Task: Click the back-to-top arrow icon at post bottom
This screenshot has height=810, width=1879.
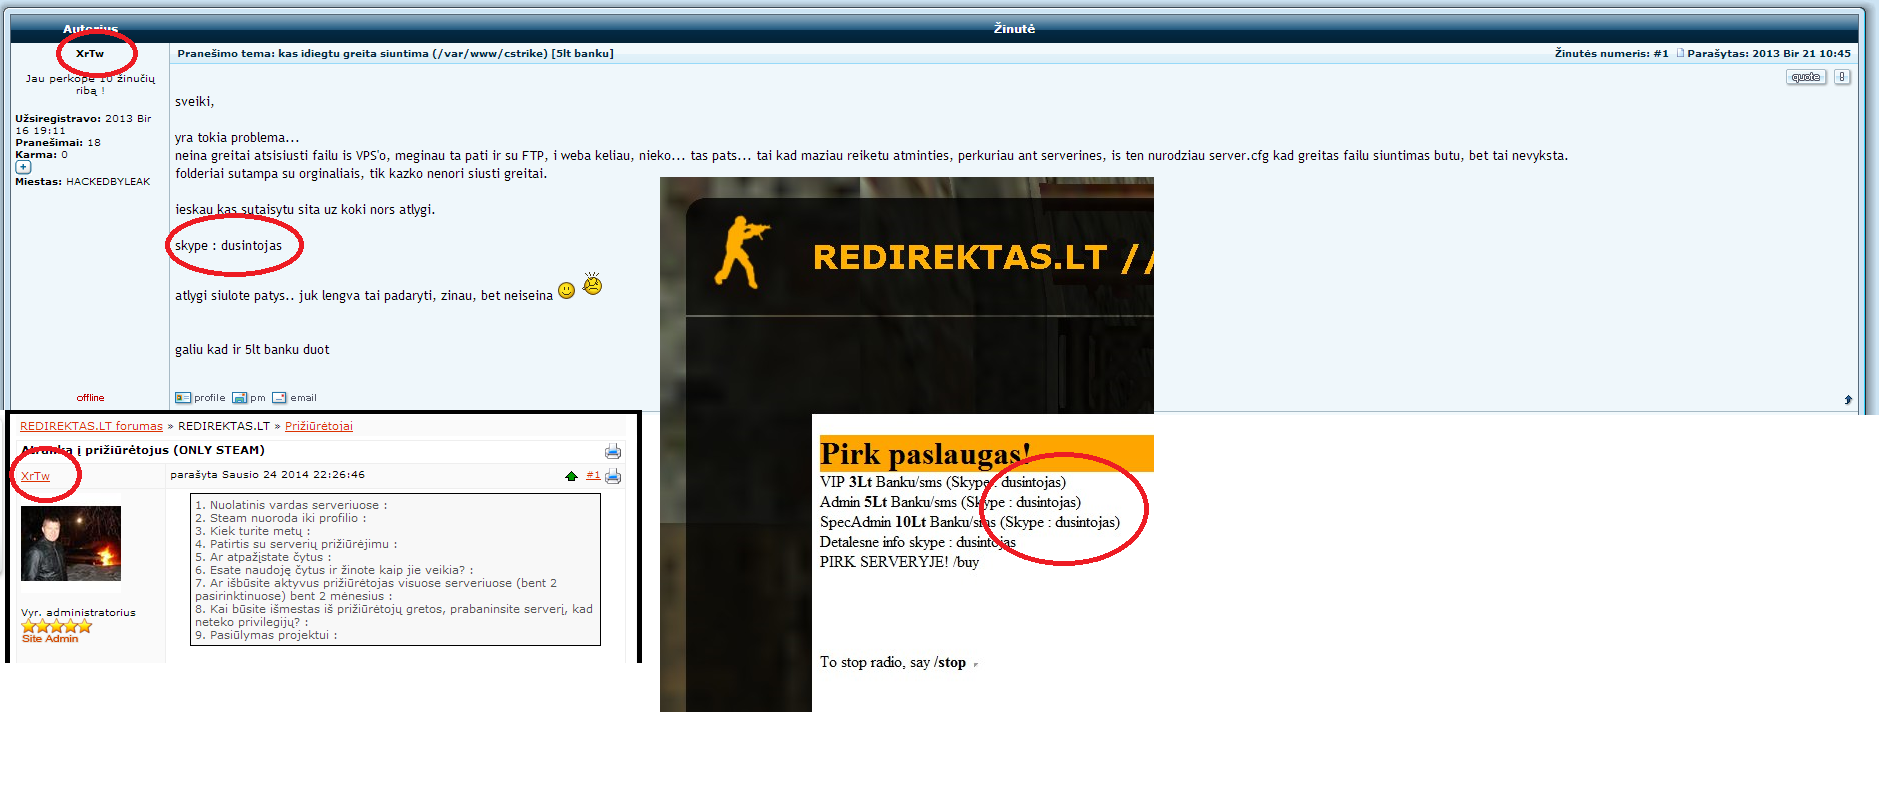Action: (1848, 399)
